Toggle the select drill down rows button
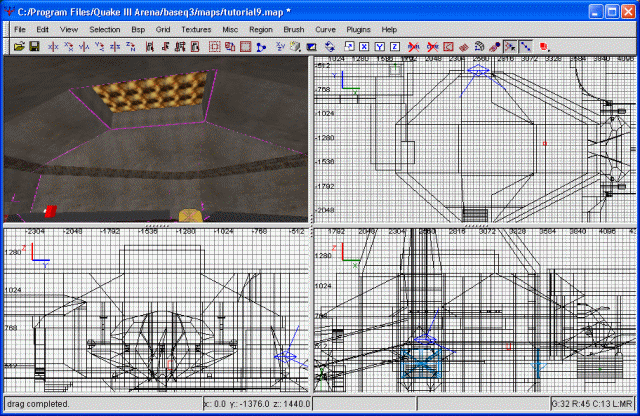This screenshot has width=640, height=416. 526,47
